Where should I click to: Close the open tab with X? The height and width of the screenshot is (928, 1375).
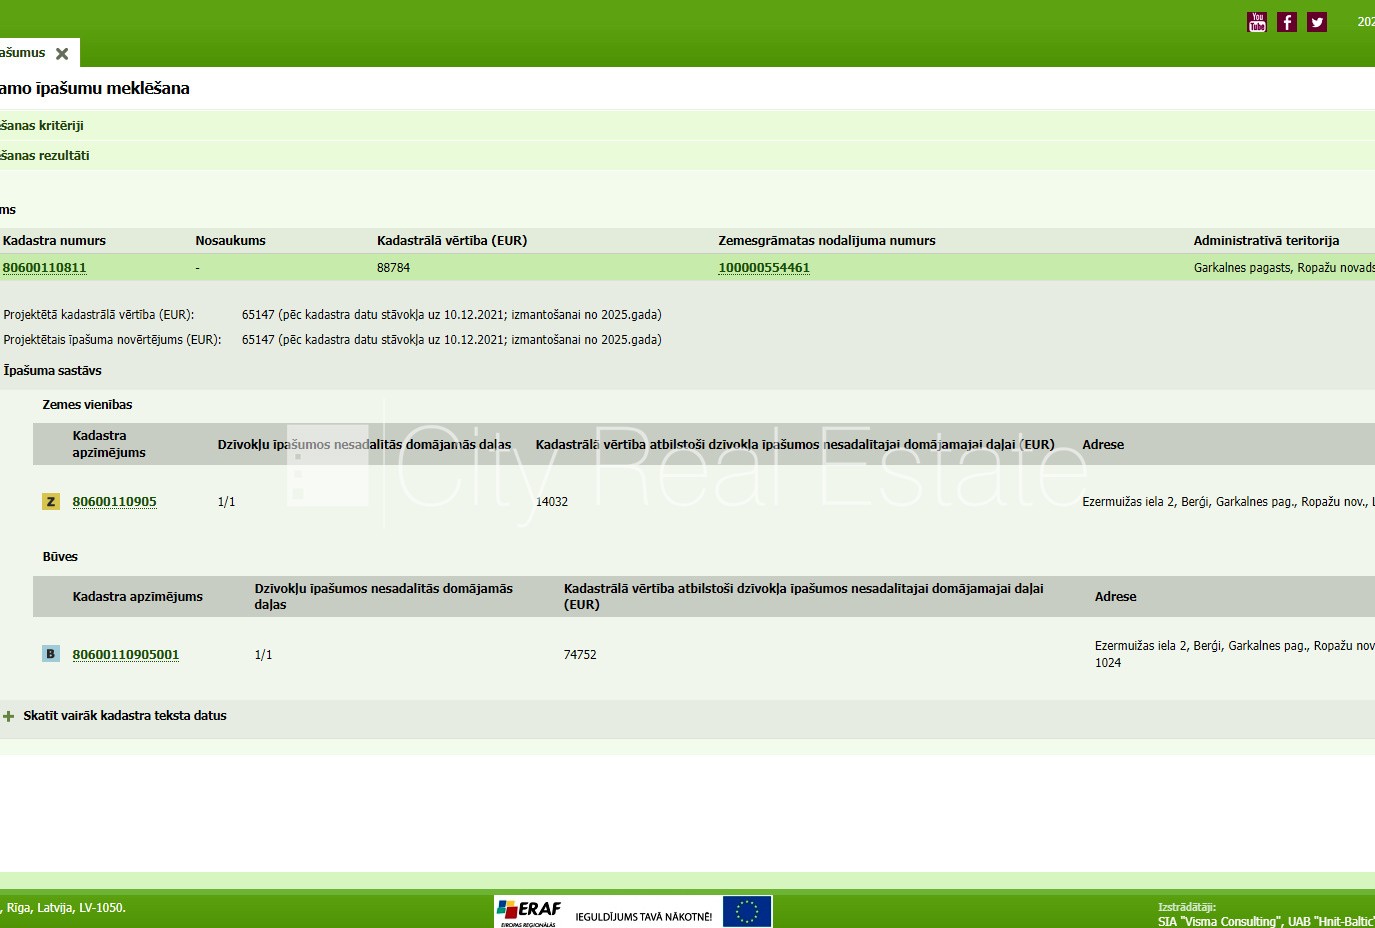click(62, 54)
